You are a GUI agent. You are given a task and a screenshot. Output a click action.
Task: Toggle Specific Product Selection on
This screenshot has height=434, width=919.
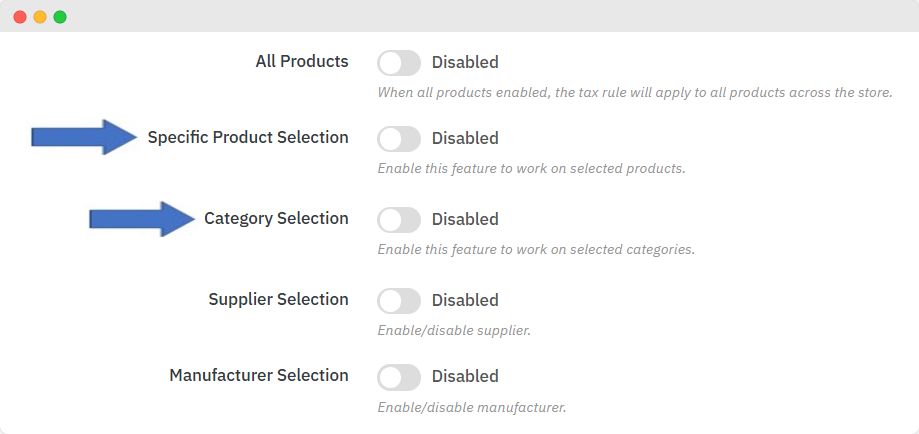point(399,139)
